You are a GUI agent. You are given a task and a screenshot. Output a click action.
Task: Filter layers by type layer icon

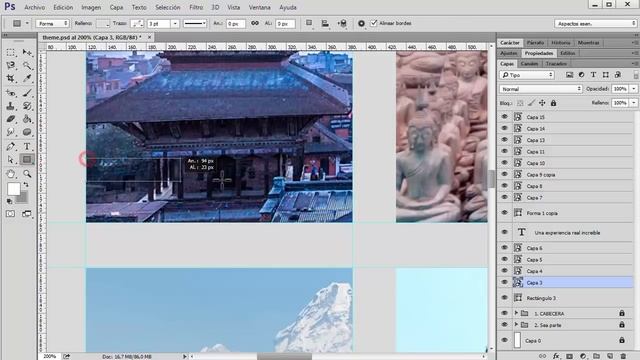click(593, 75)
